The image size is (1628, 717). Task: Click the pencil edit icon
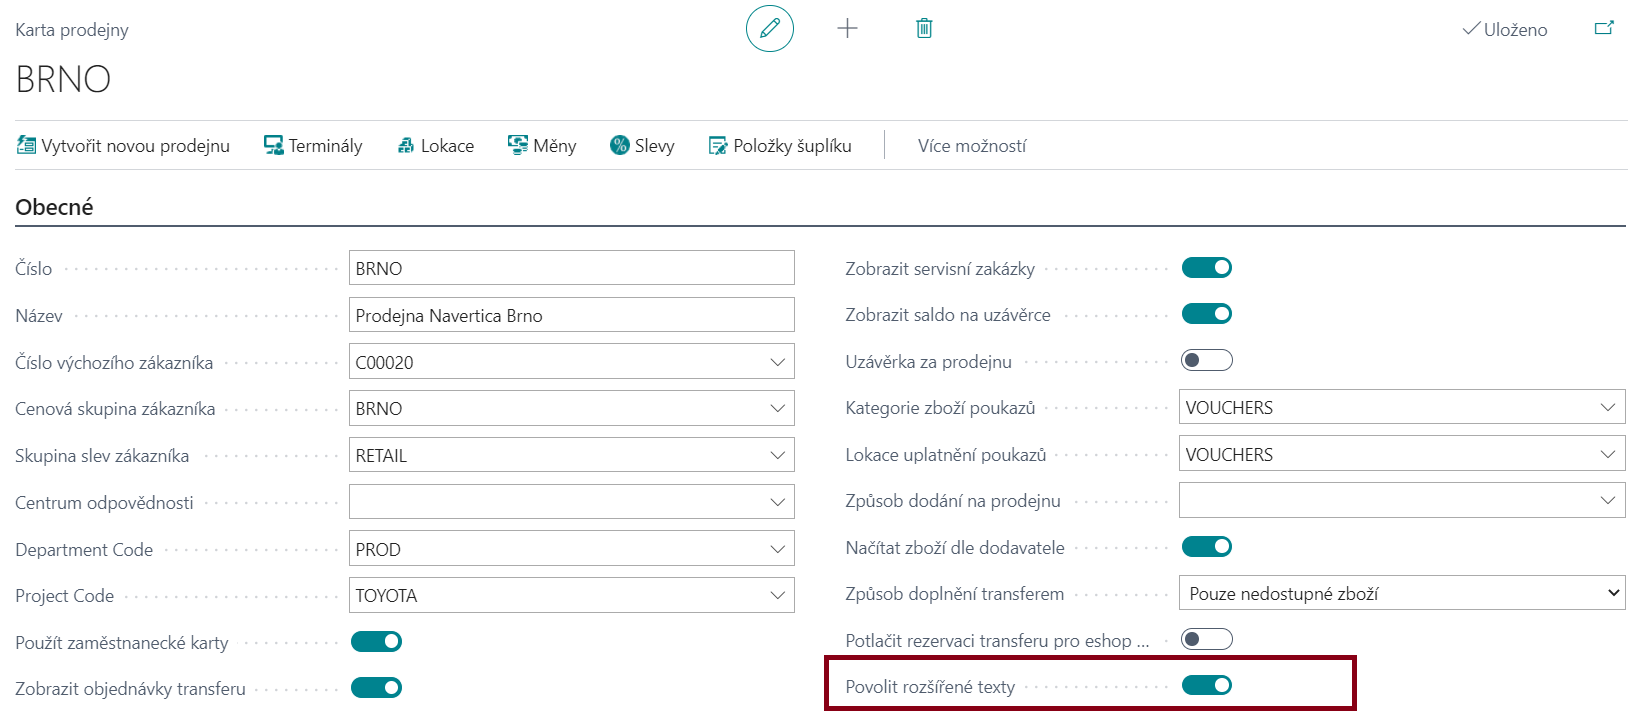pyautogui.click(x=769, y=28)
